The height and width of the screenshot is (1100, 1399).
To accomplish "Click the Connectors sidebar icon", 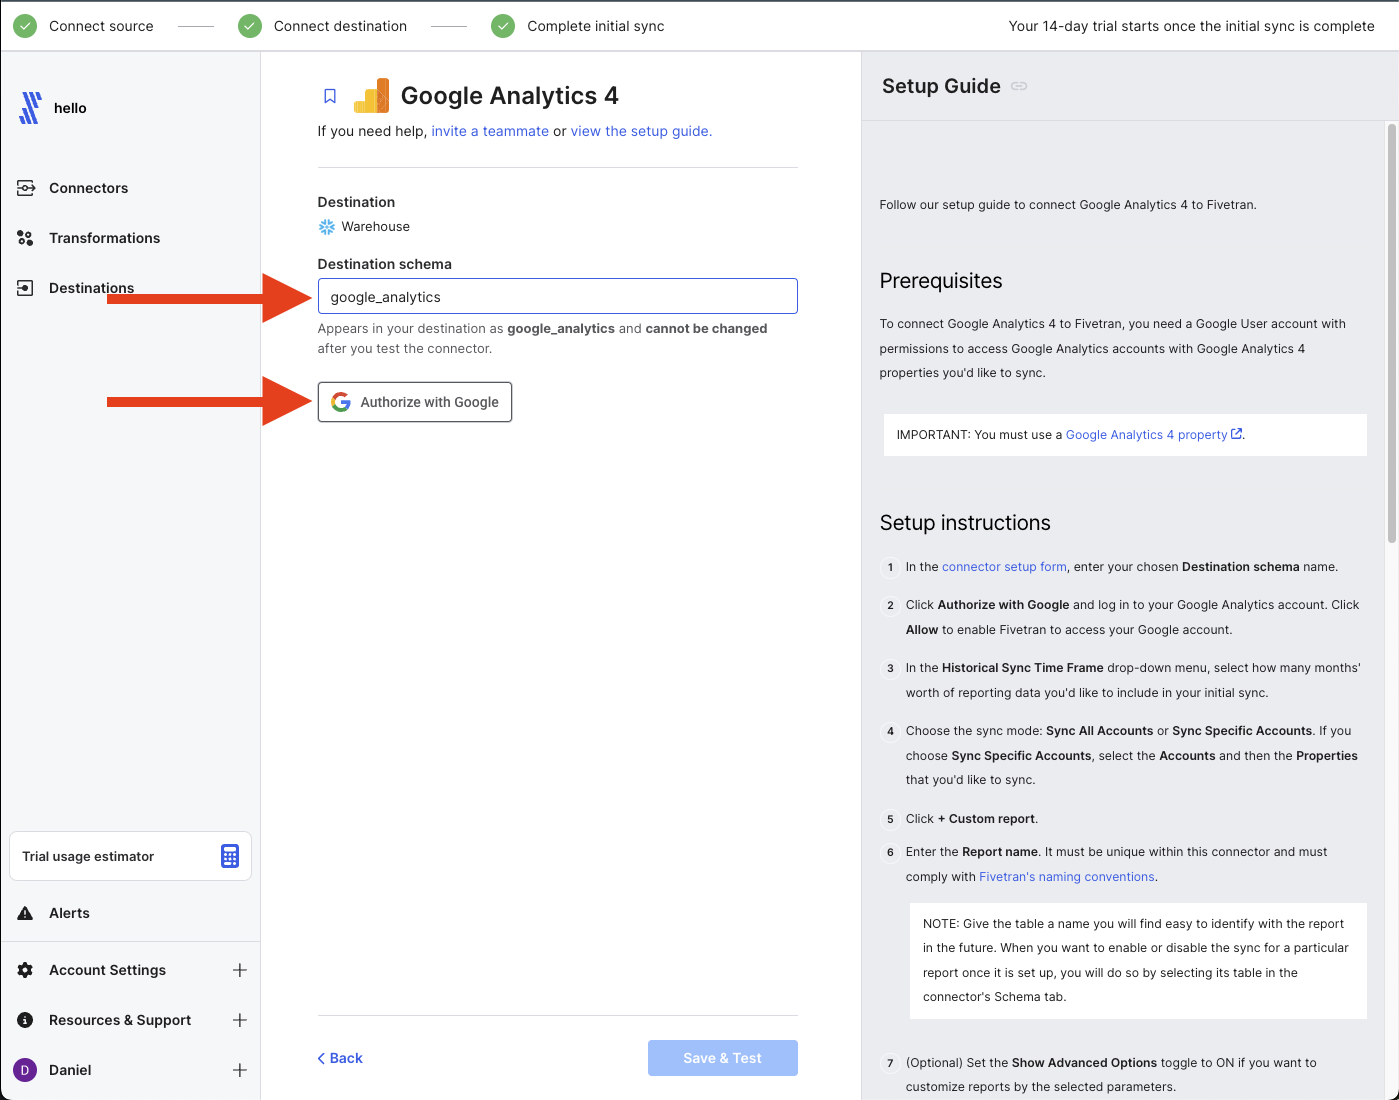I will tap(26, 188).
